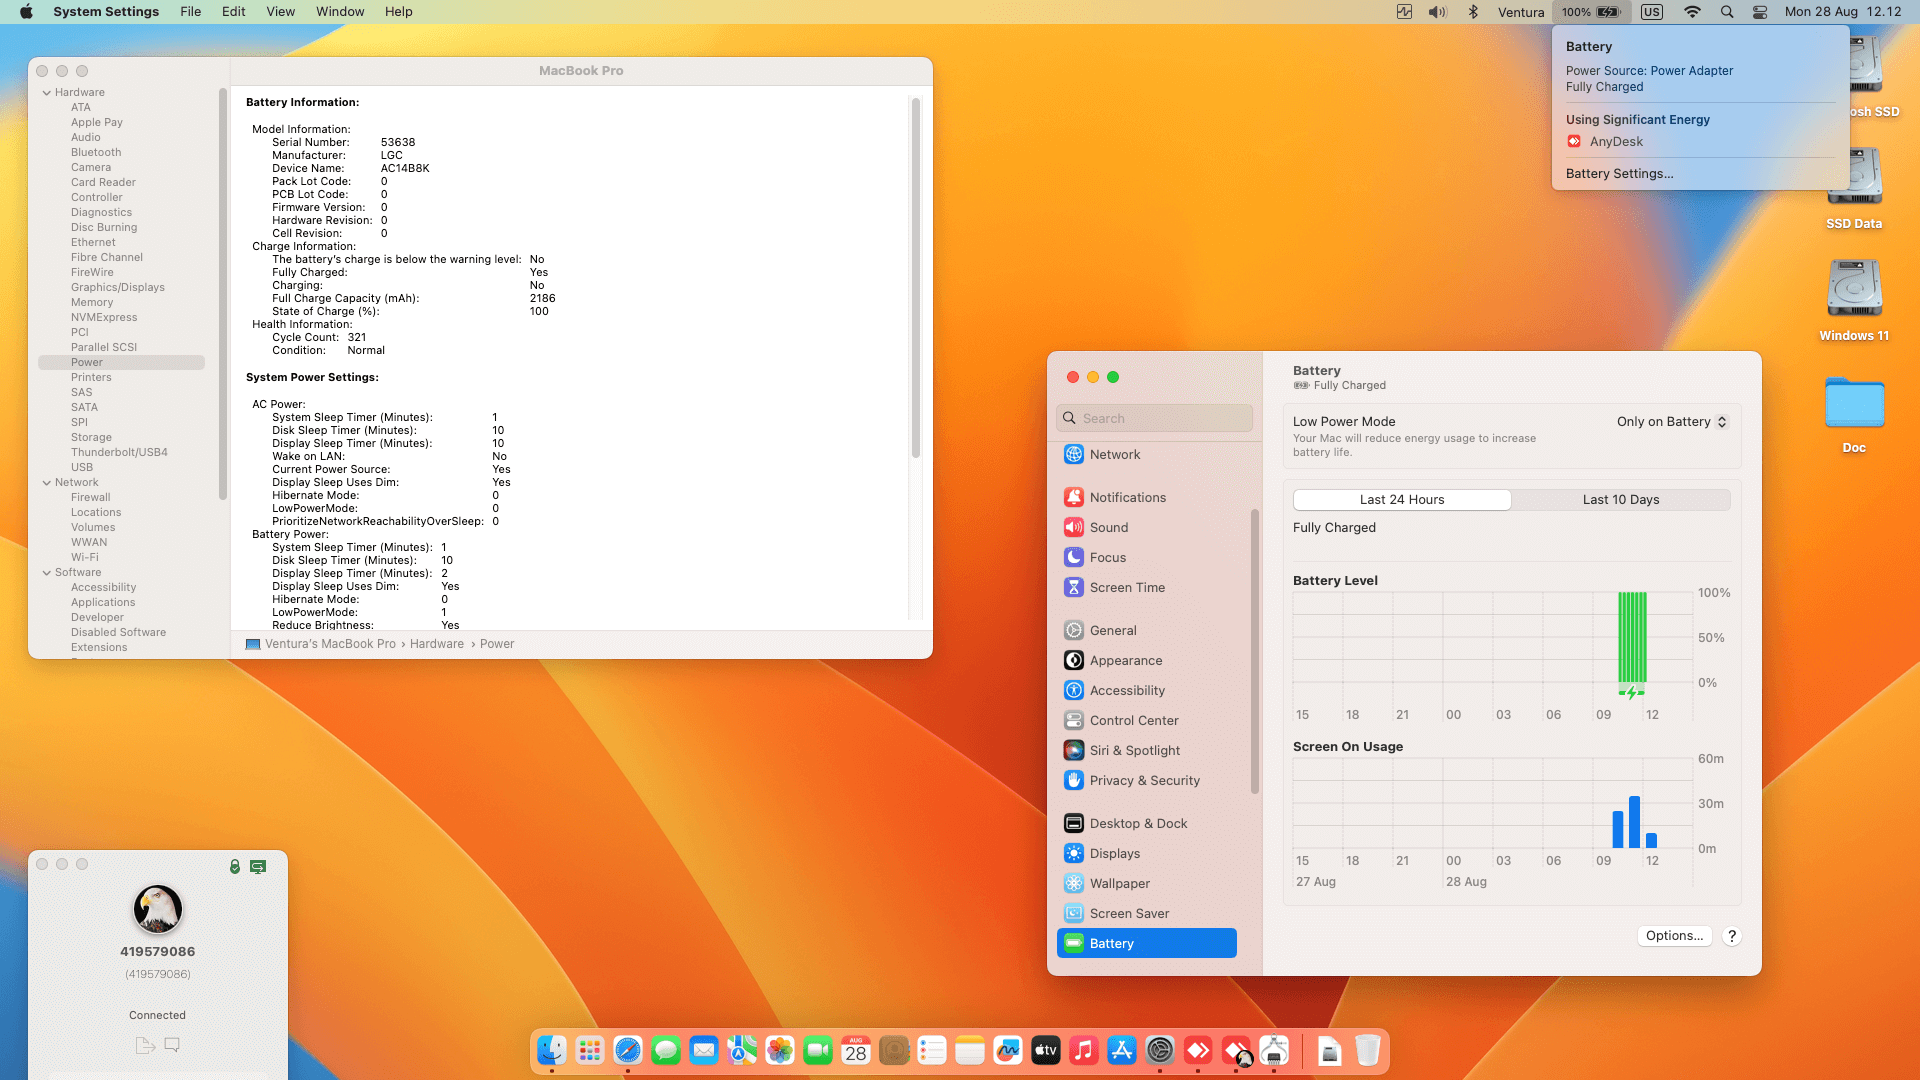The height and width of the screenshot is (1080, 1920).
Task: Click the Search field in System Settings
Action: point(1154,417)
